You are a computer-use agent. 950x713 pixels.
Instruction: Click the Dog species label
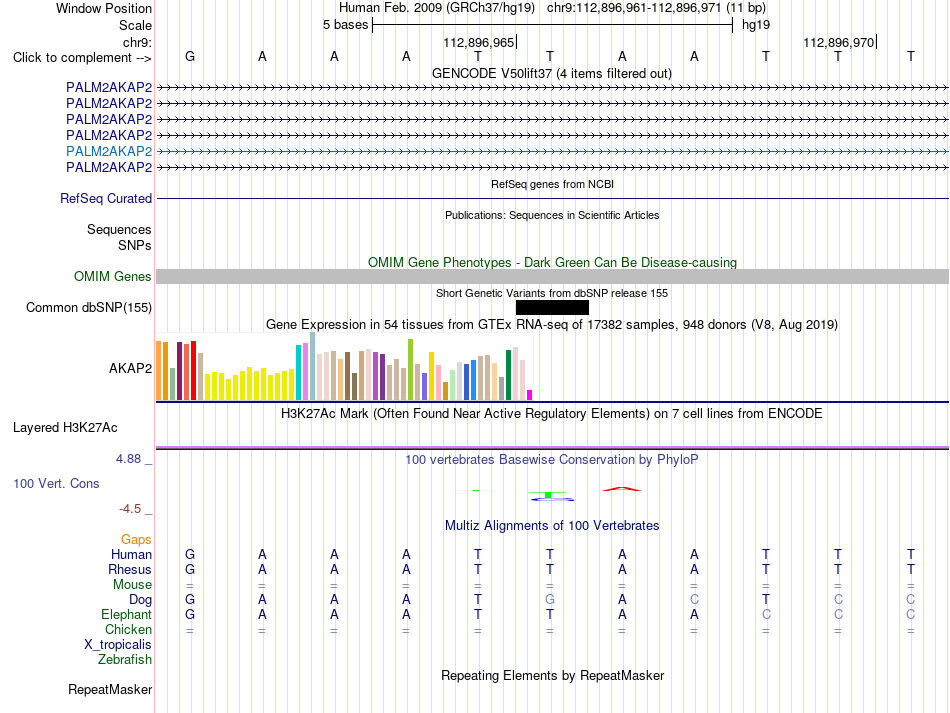click(x=140, y=600)
